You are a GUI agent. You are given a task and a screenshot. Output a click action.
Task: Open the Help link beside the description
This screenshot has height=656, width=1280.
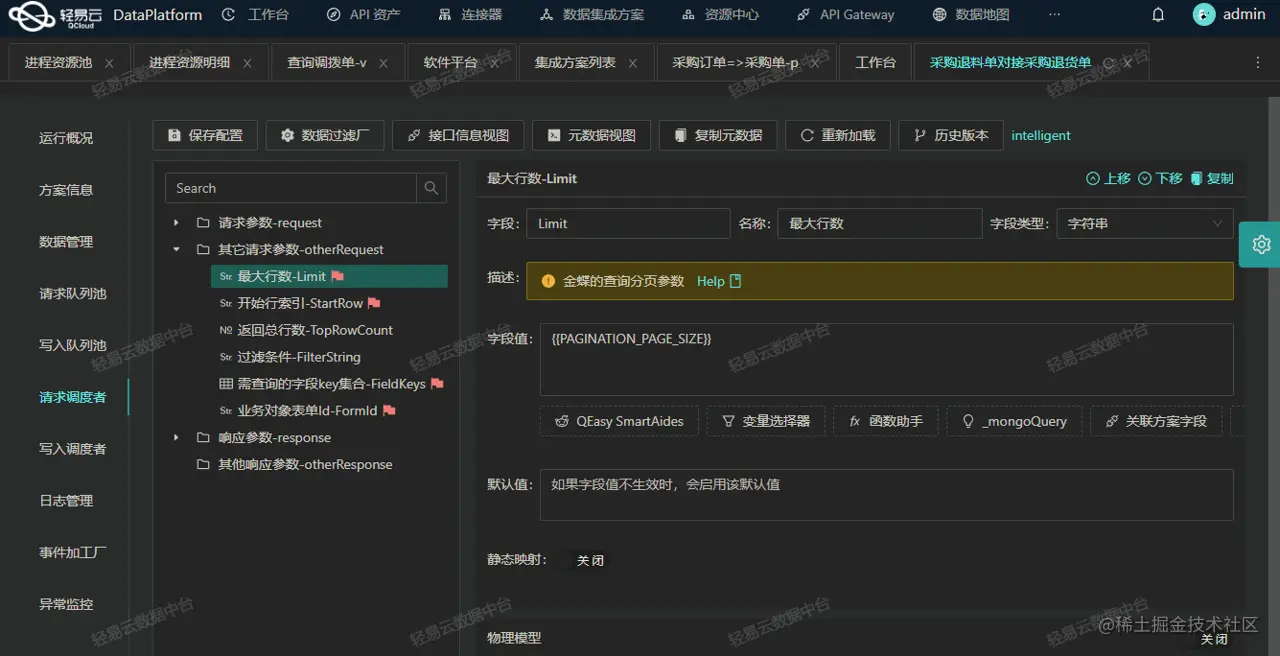tap(710, 281)
